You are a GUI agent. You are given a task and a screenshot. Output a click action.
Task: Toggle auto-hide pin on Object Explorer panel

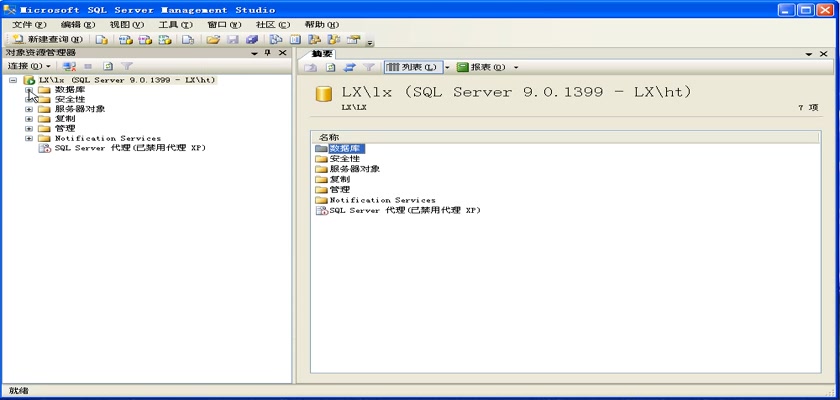coord(268,53)
